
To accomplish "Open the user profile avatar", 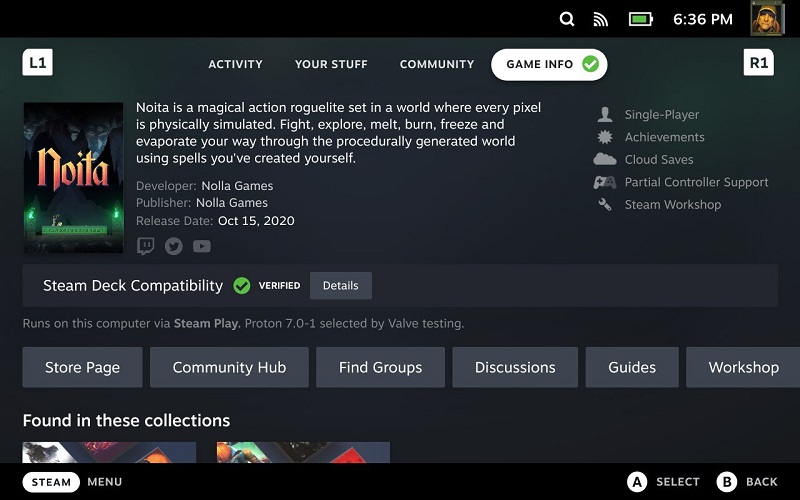I will [x=767, y=18].
